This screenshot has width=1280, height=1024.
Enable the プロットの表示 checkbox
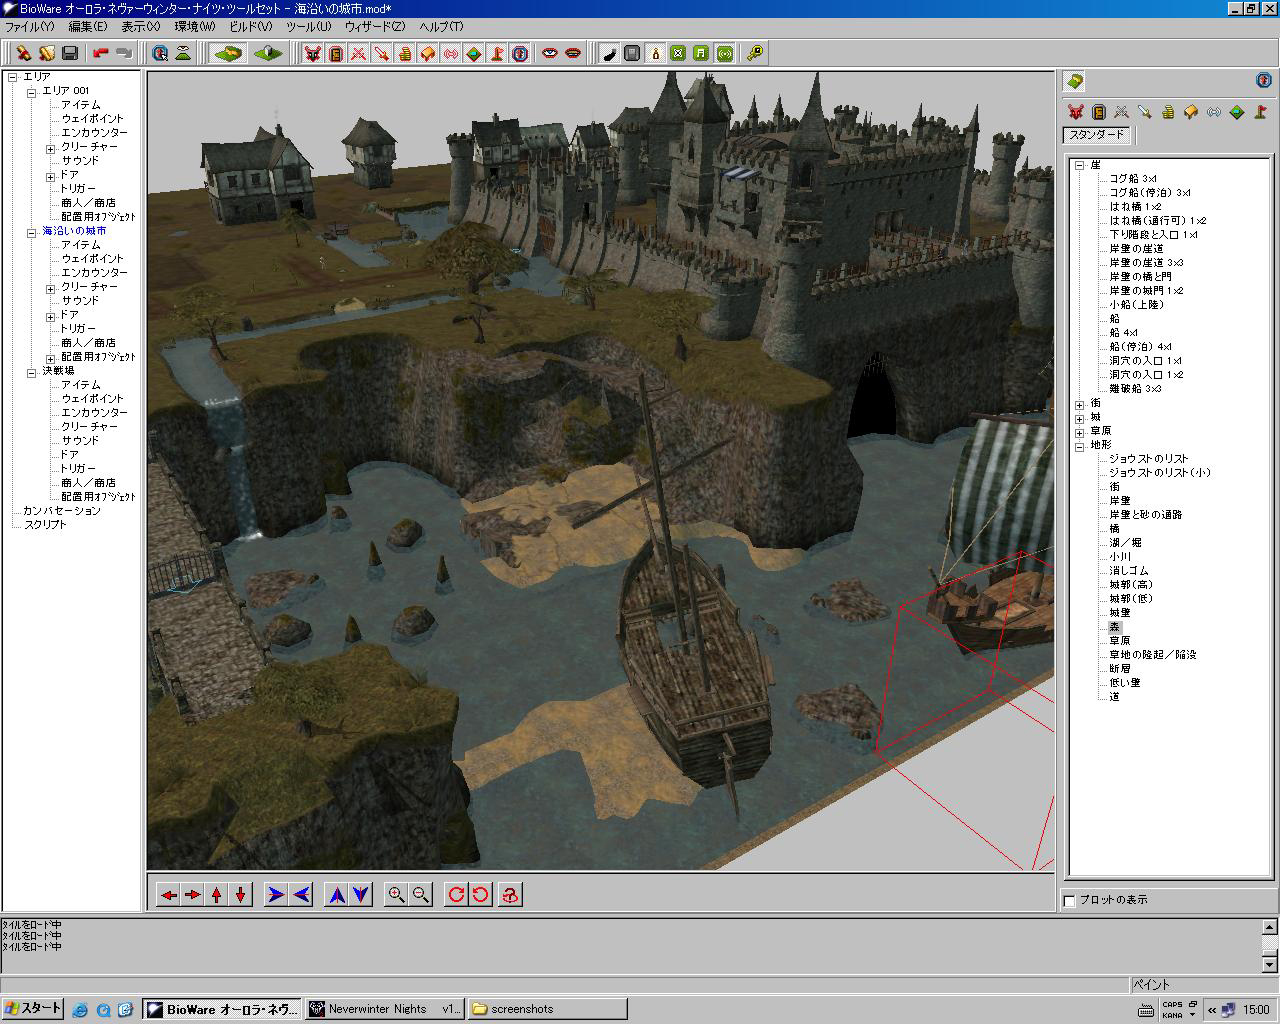tap(1069, 900)
